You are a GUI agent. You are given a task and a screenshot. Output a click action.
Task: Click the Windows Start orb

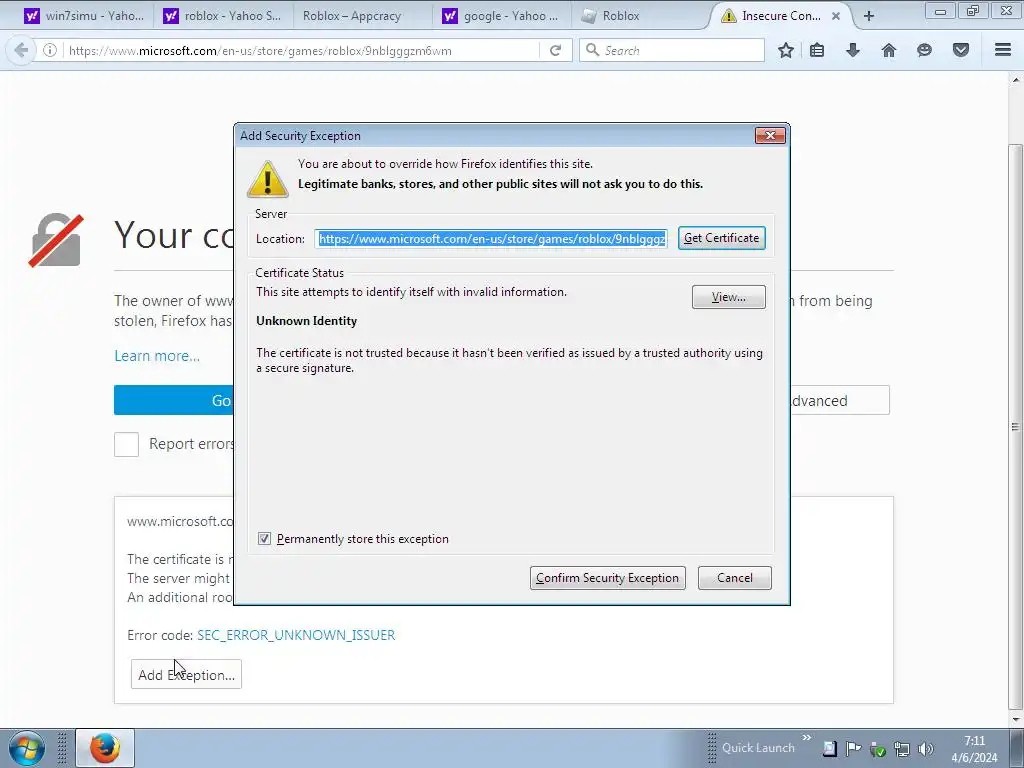27,748
